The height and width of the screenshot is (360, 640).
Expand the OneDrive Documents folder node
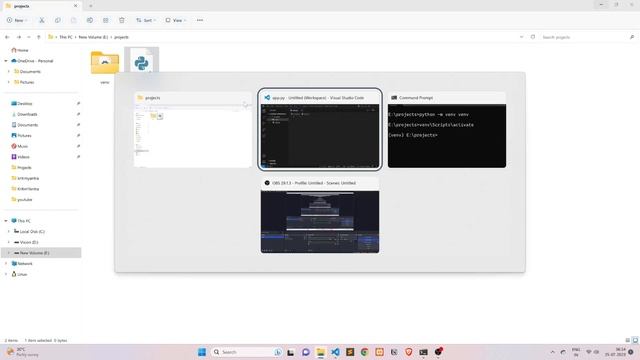pyautogui.click(x=9, y=71)
